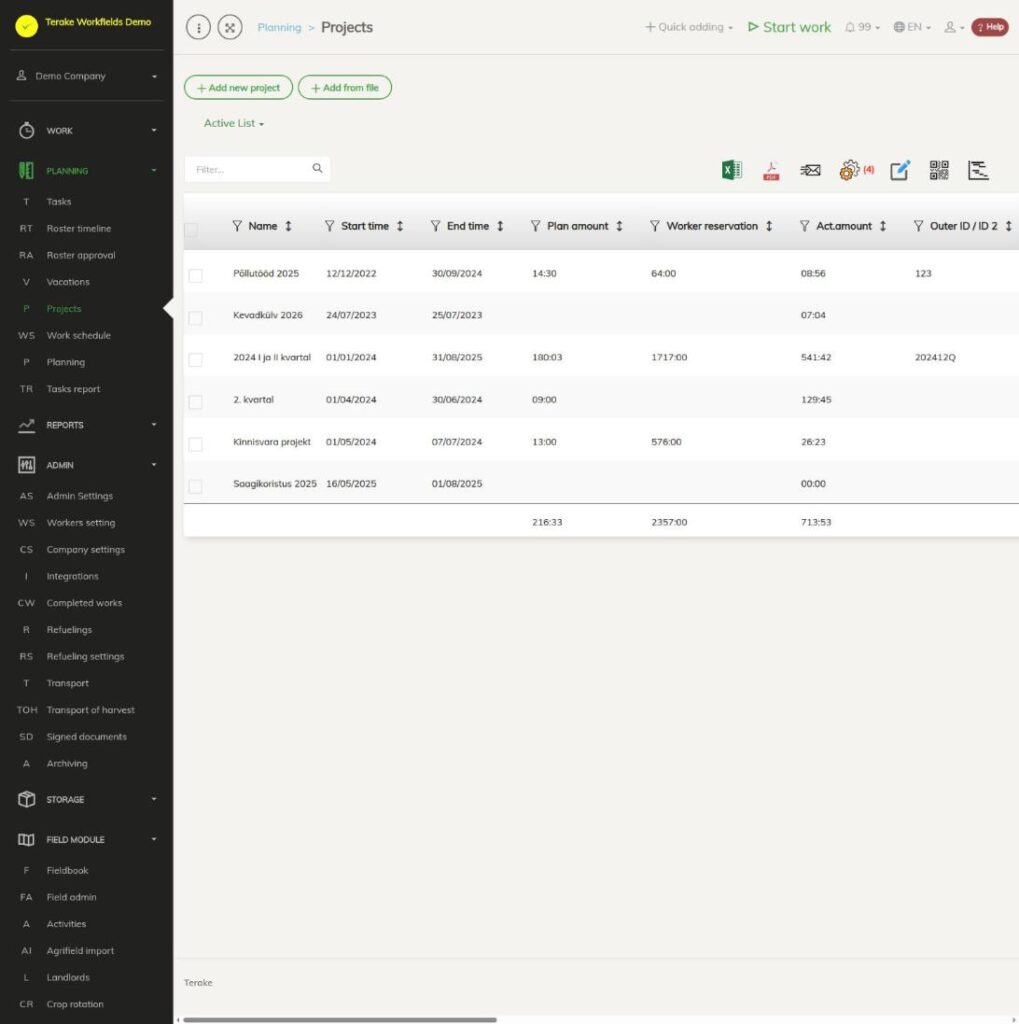Click Add from file button
Viewport: 1019px width, 1024px height.
pos(345,88)
